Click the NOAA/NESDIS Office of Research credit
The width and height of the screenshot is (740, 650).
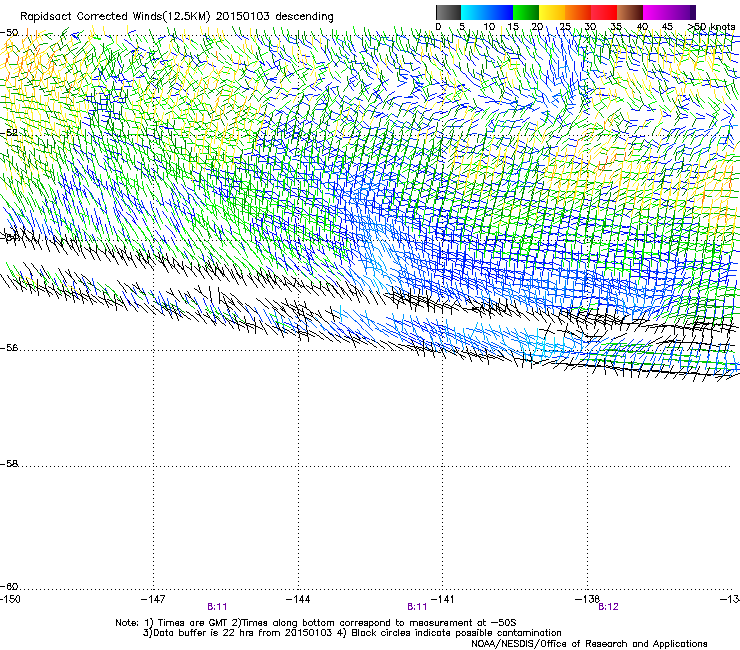[589, 643]
